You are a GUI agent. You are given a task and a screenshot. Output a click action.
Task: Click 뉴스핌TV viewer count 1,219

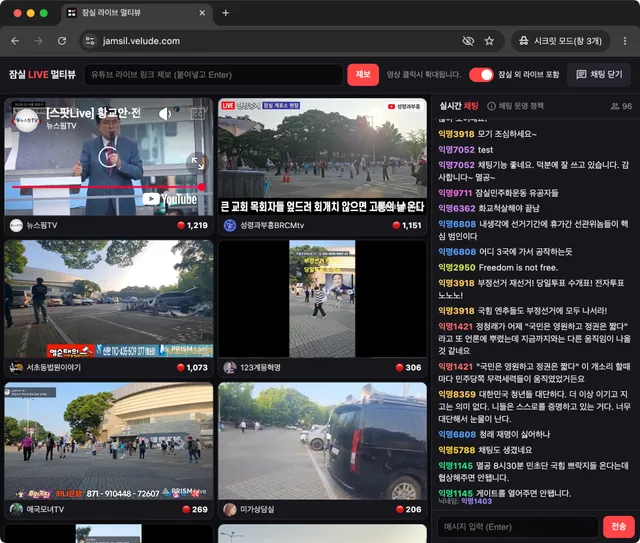(193, 225)
